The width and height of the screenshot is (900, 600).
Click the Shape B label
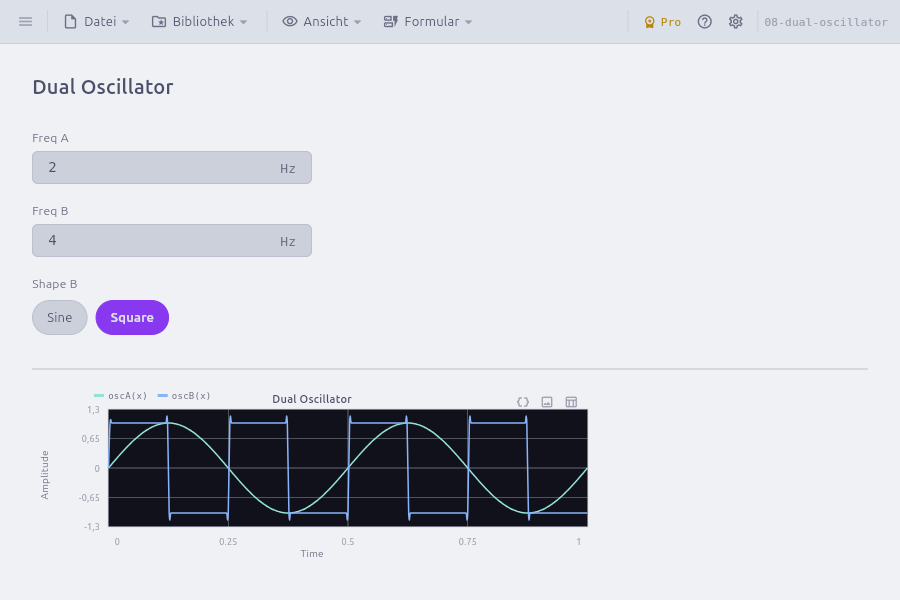(55, 284)
